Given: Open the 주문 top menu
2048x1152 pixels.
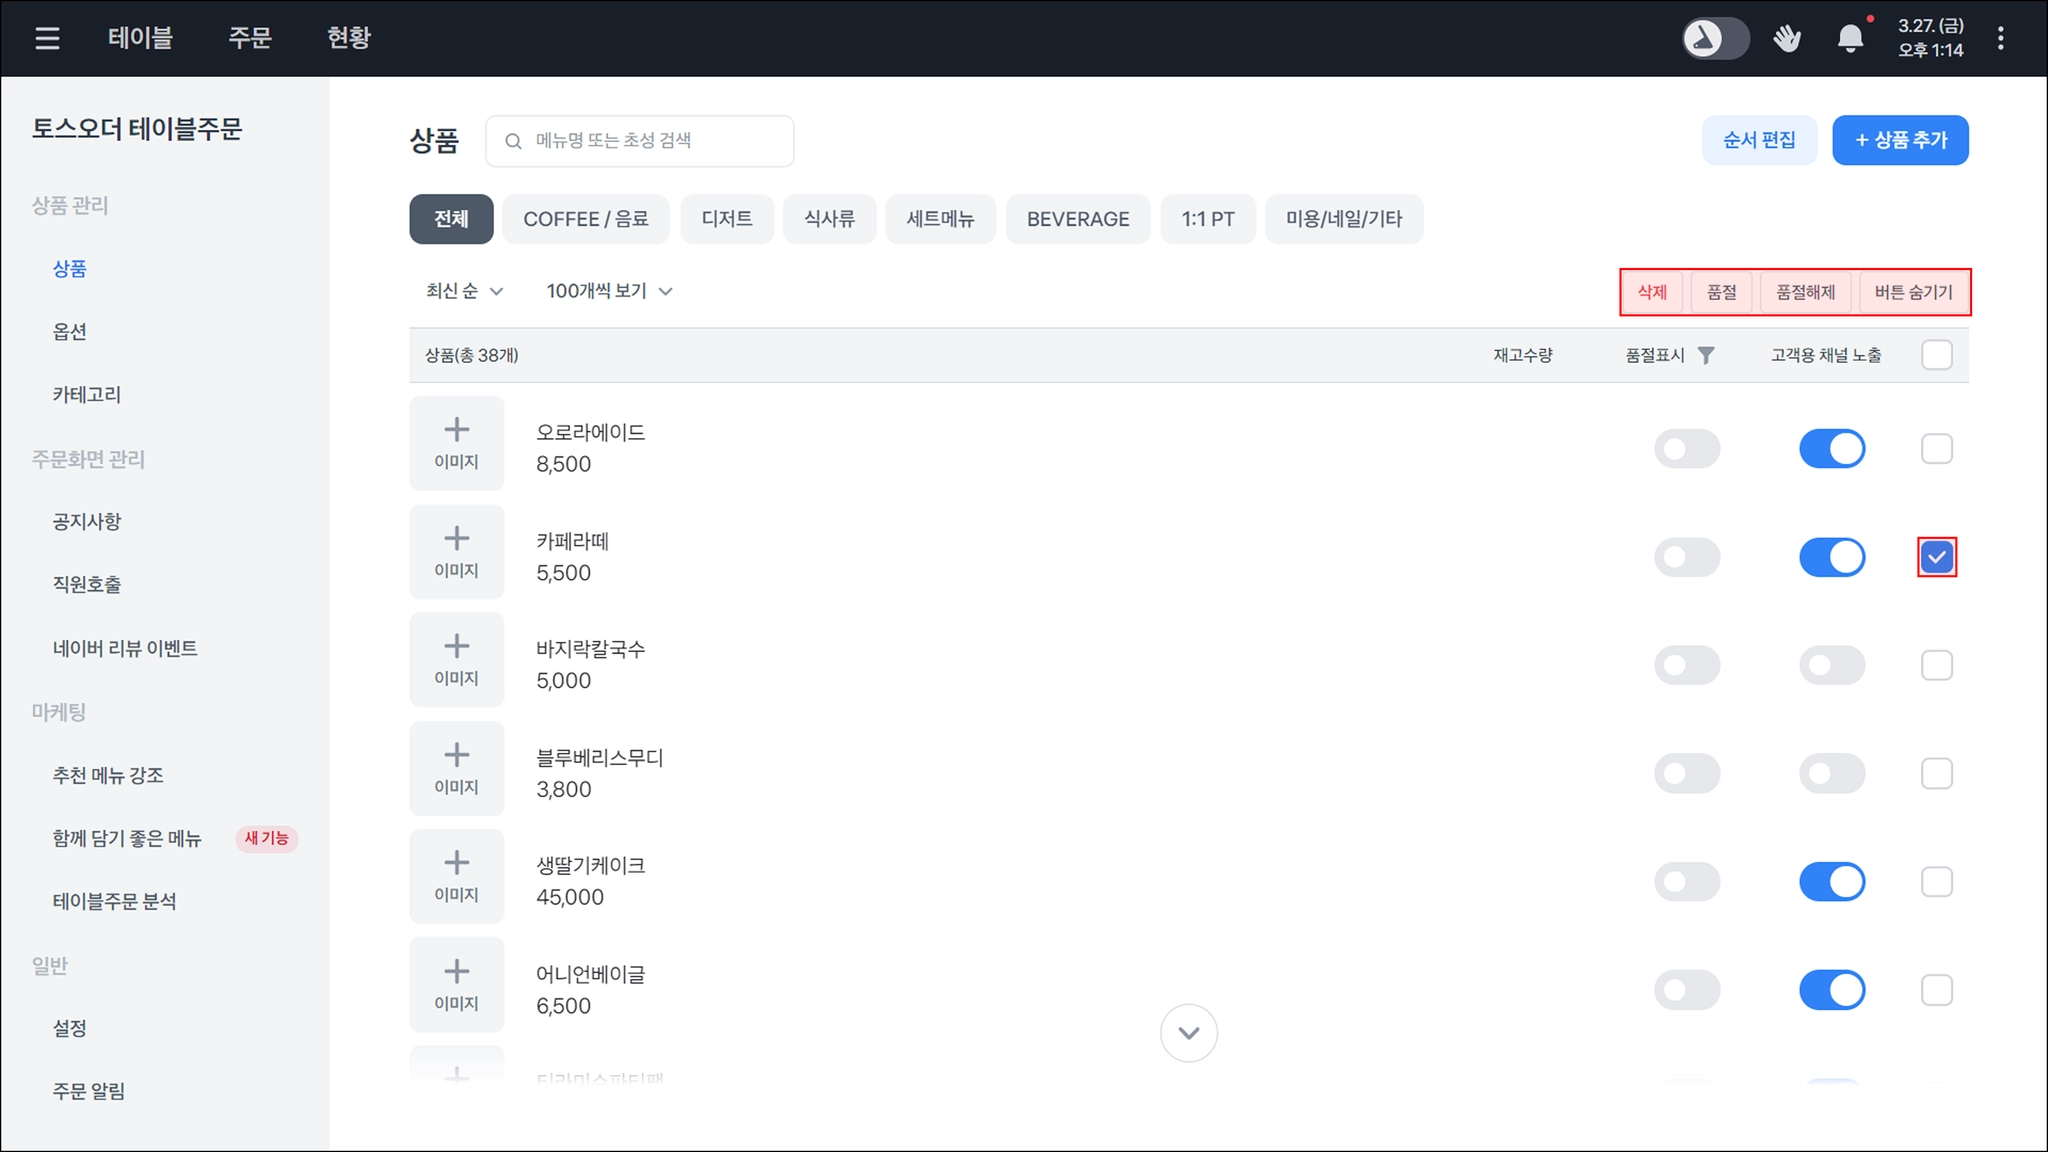Looking at the screenshot, I should point(250,38).
